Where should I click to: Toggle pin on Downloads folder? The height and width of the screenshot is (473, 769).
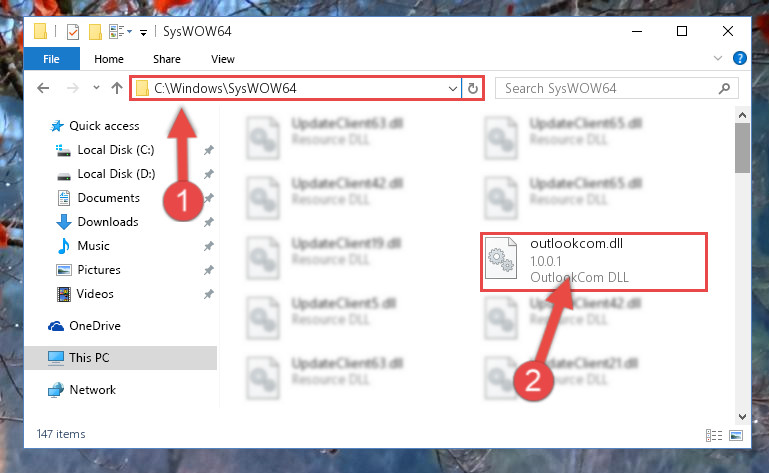pos(208,222)
